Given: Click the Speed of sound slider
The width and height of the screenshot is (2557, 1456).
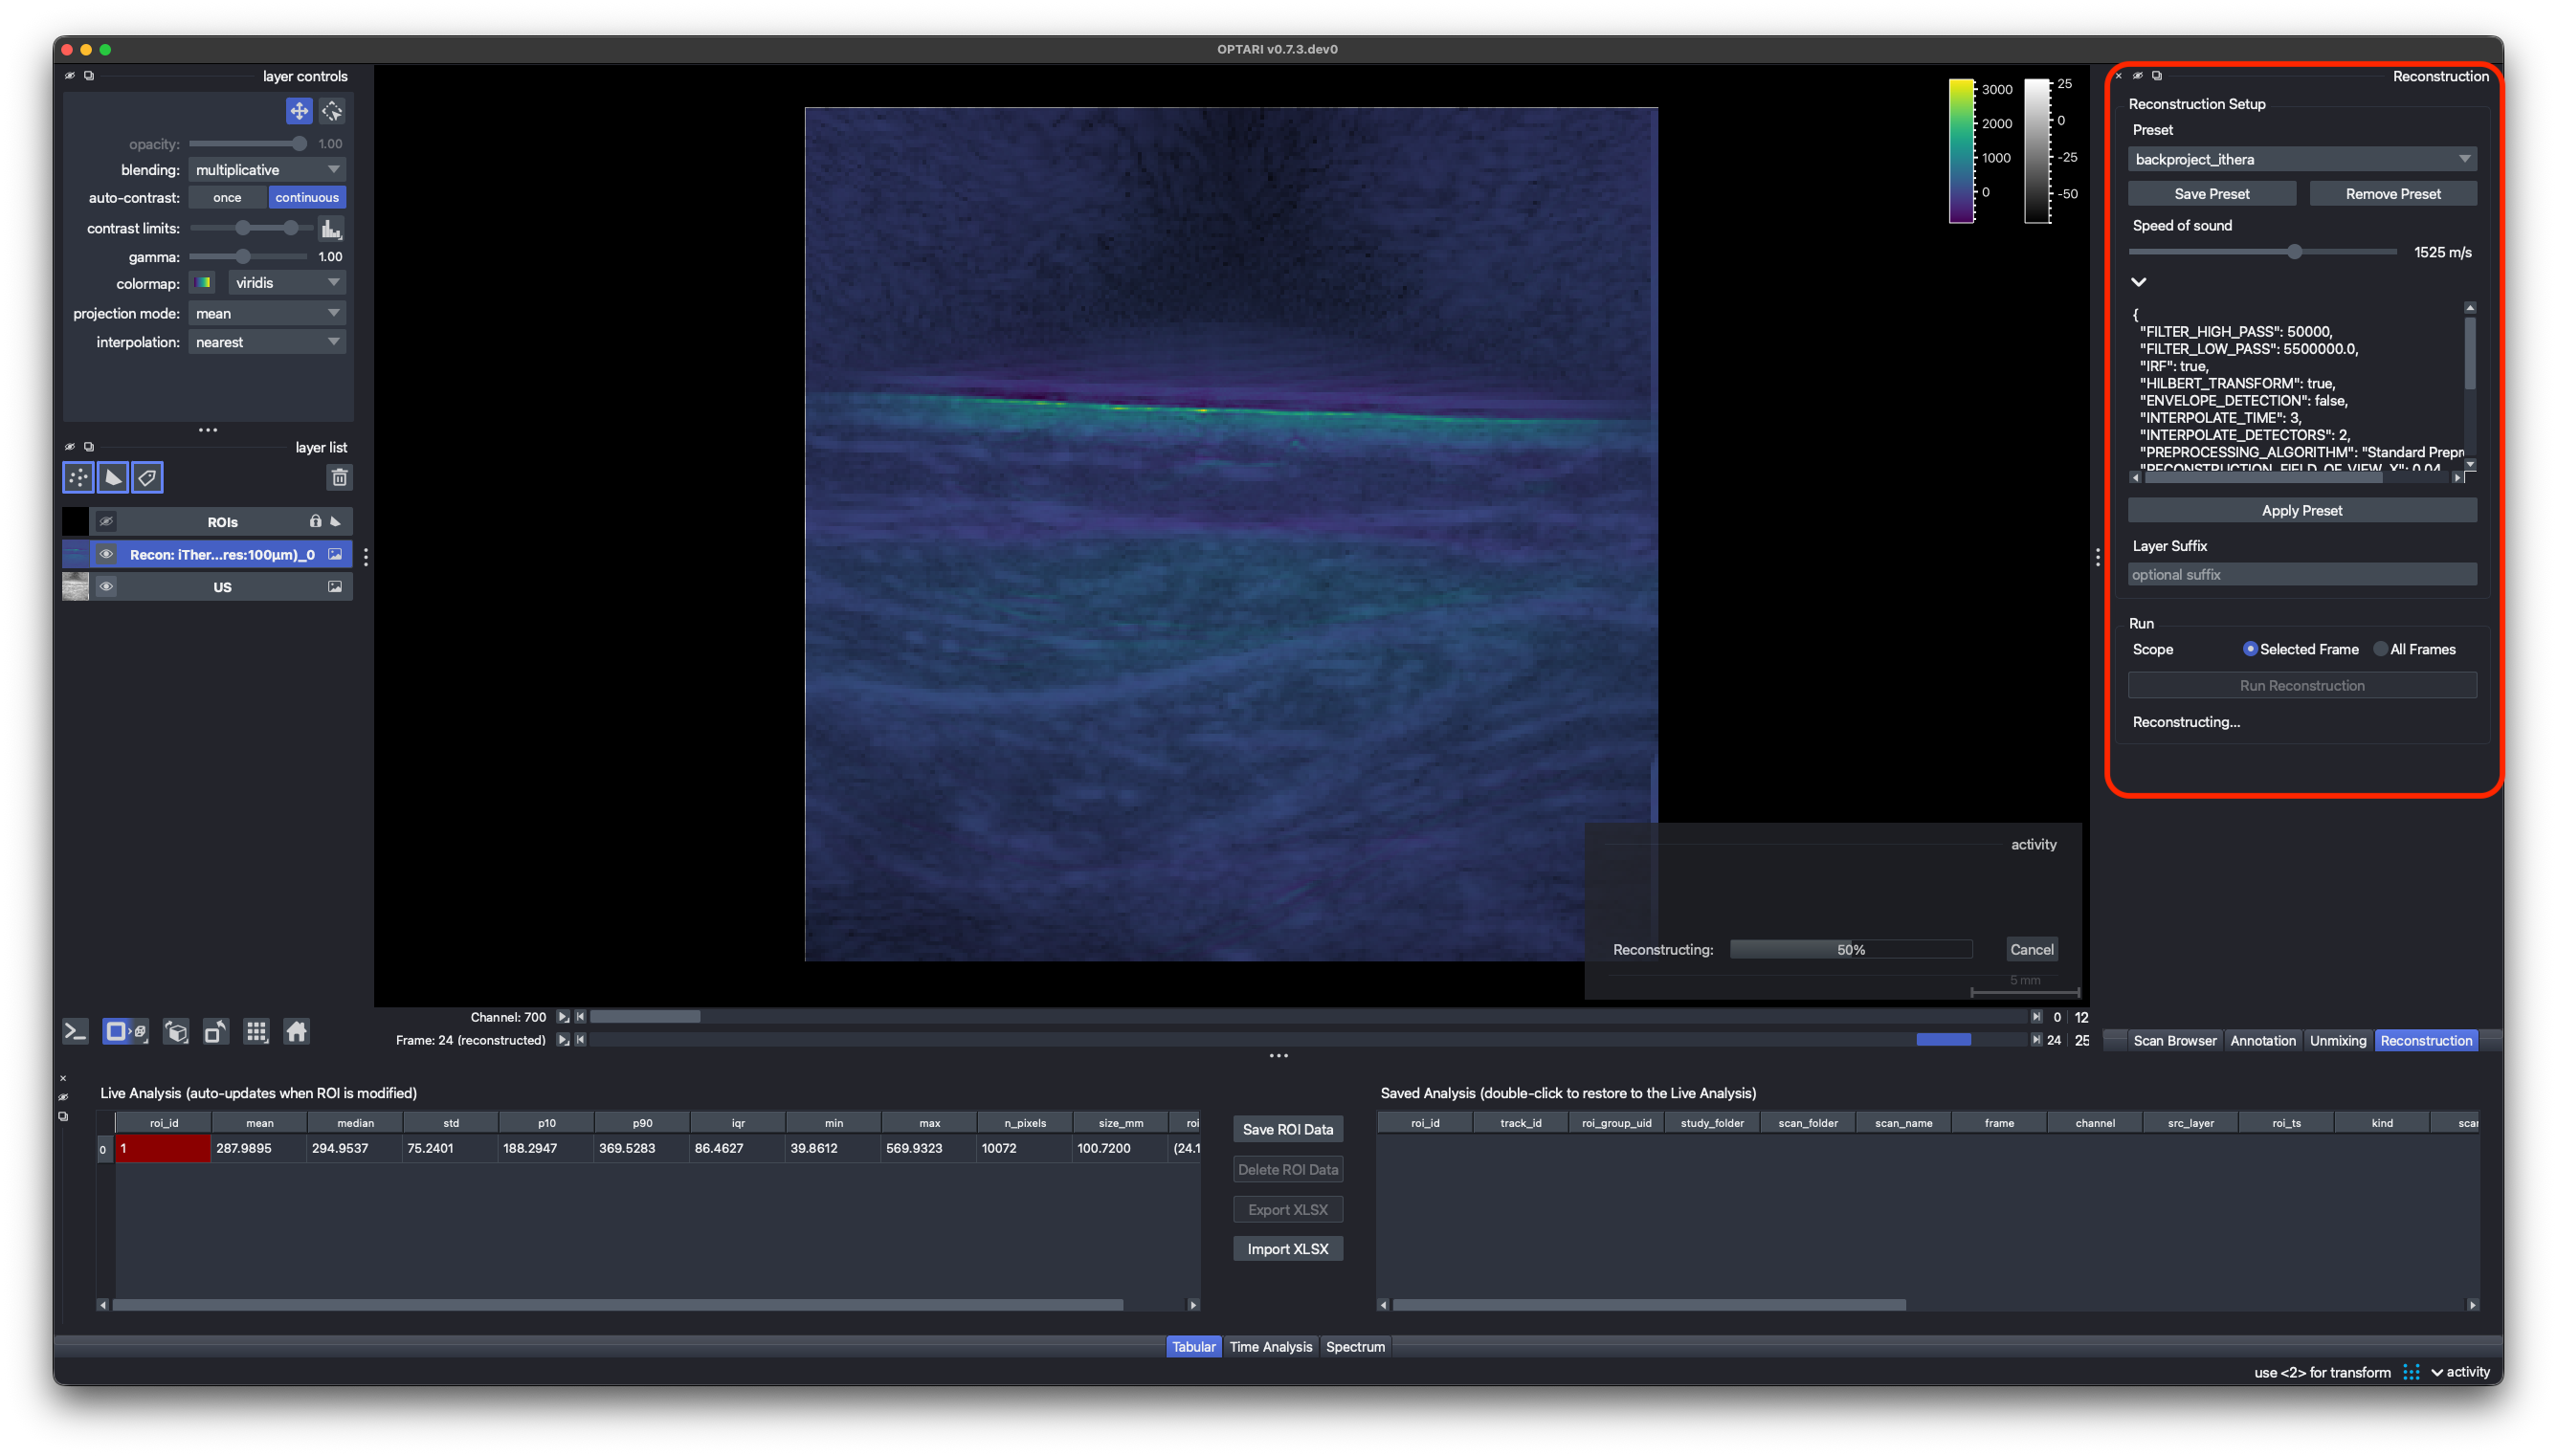Looking at the screenshot, I should [2262, 252].
